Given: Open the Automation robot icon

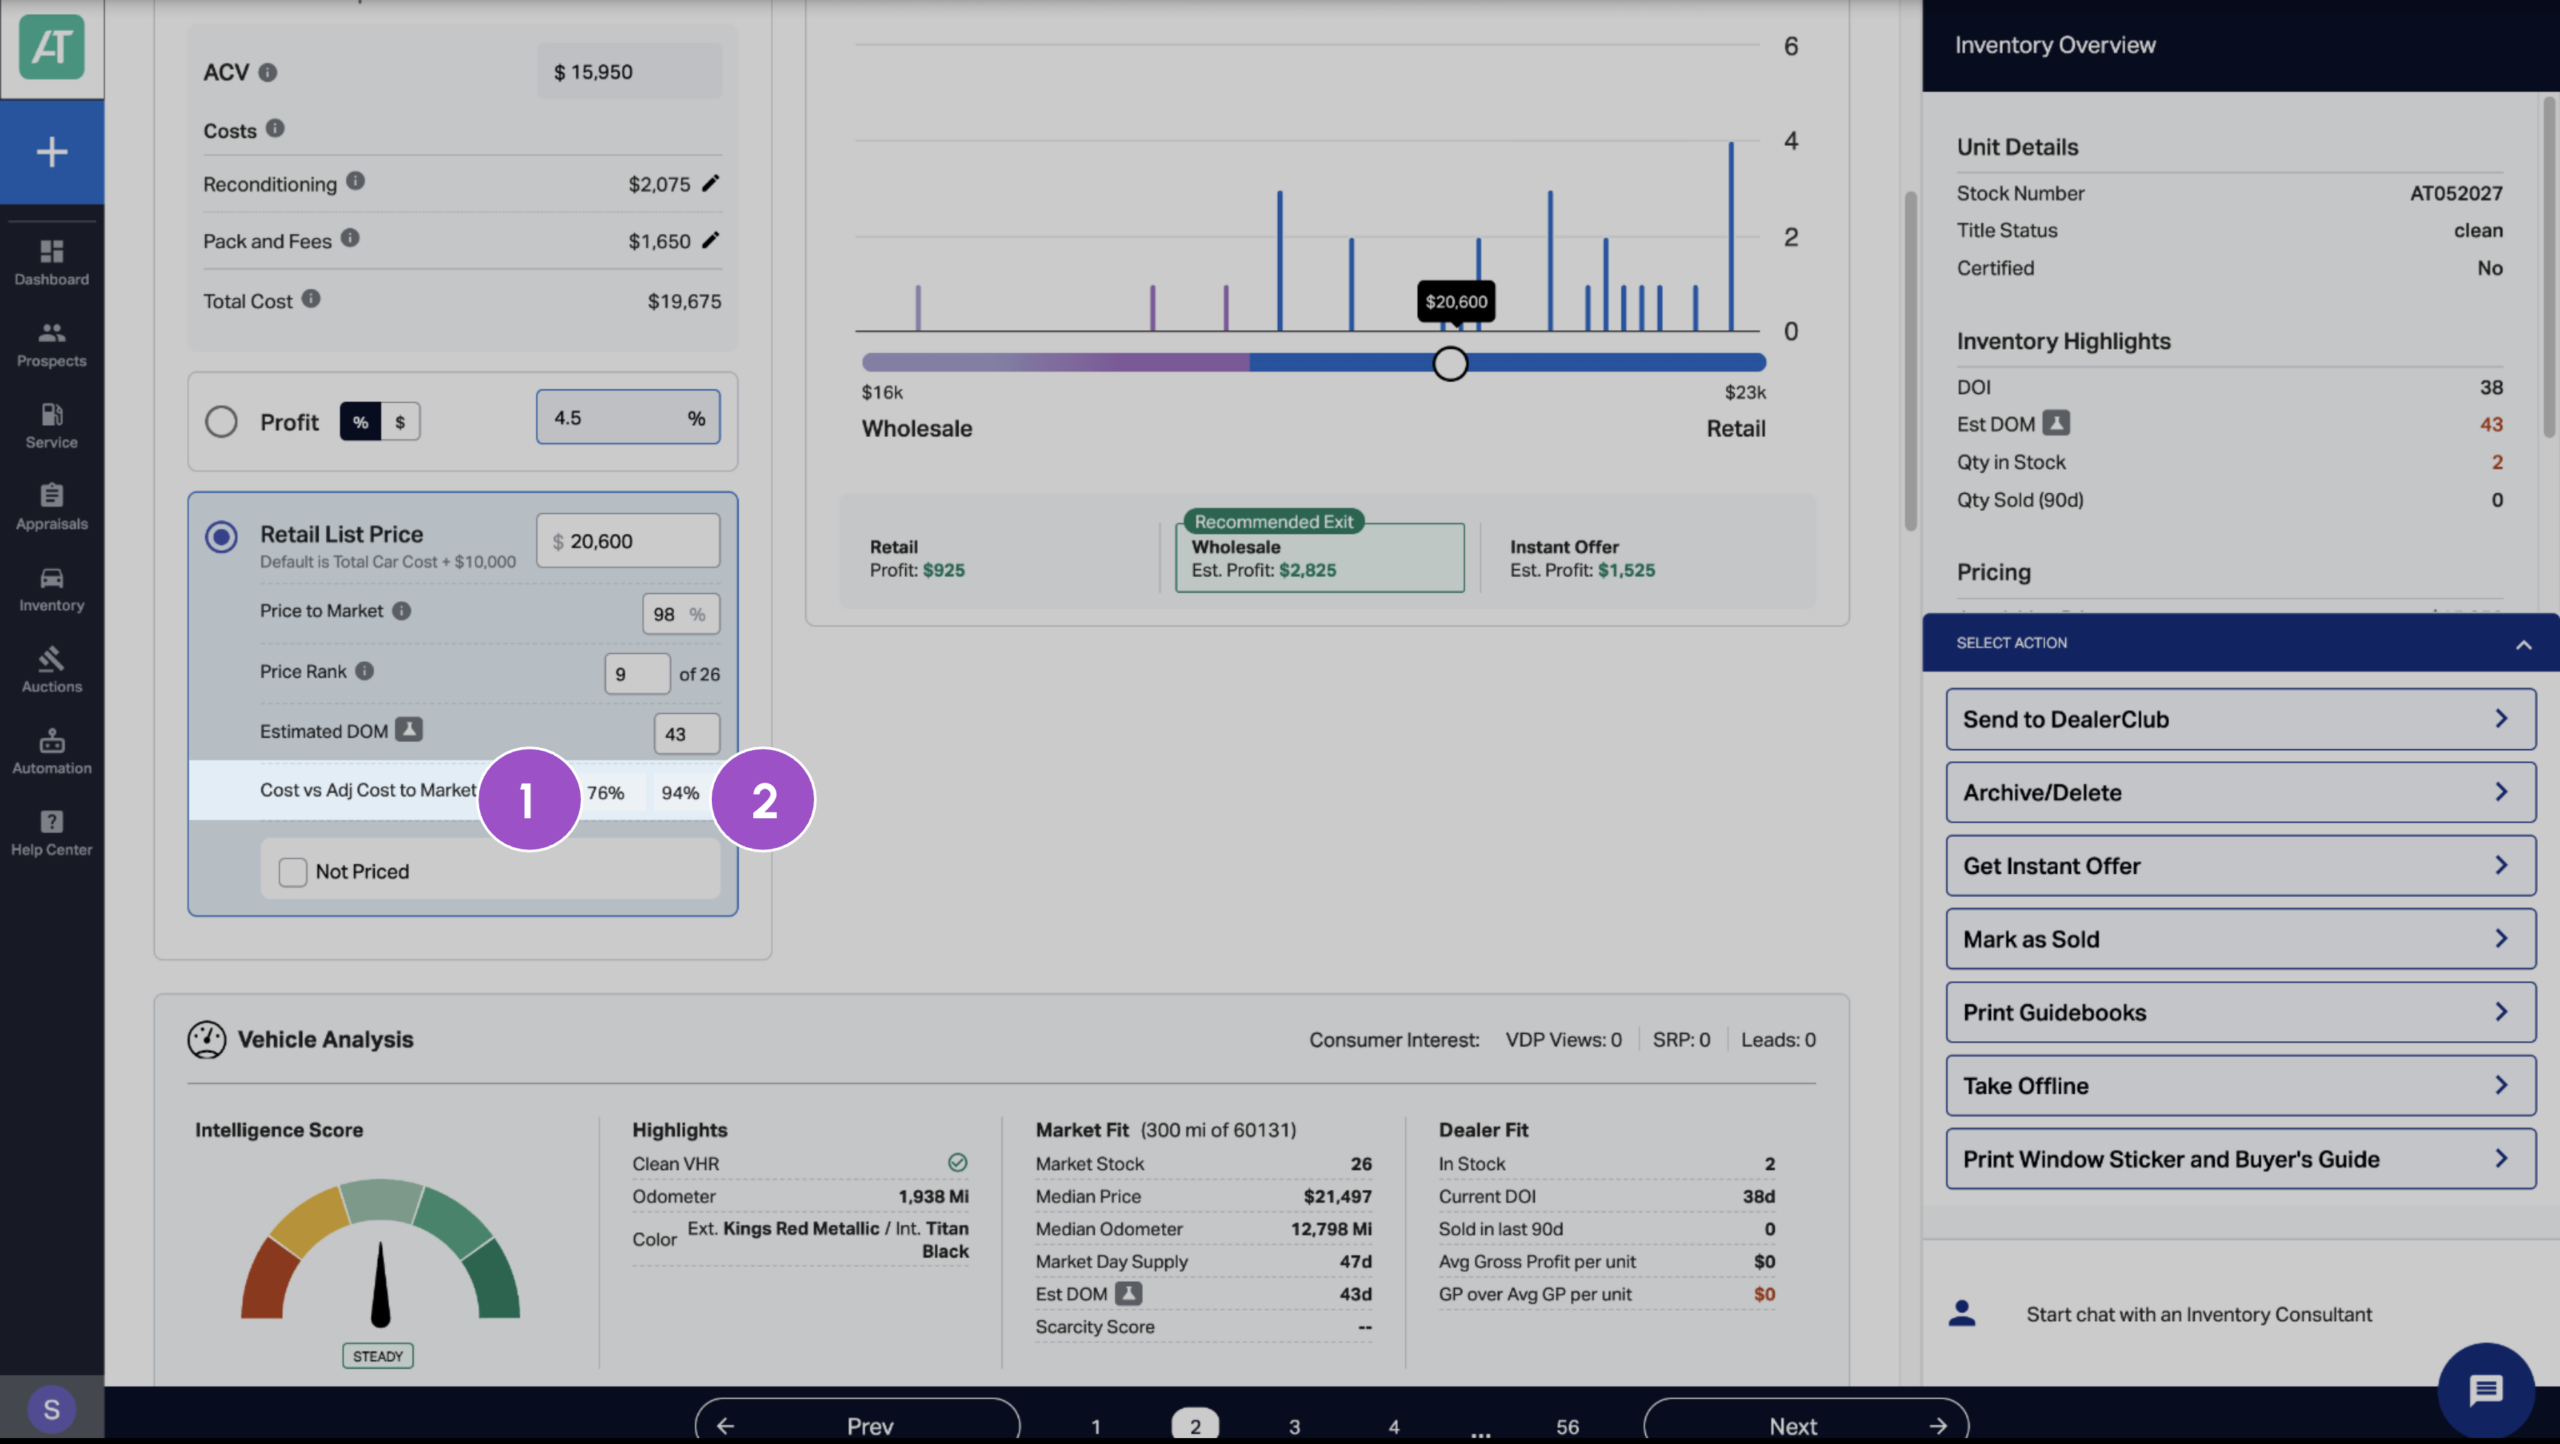Looking at the screenshot, I should pos(52,741).
